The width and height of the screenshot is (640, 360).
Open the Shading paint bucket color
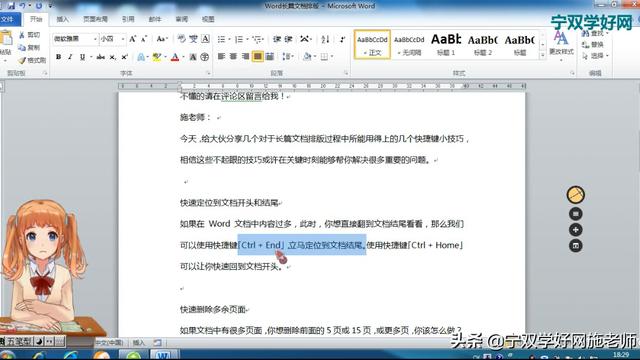[x=307, y=56]
